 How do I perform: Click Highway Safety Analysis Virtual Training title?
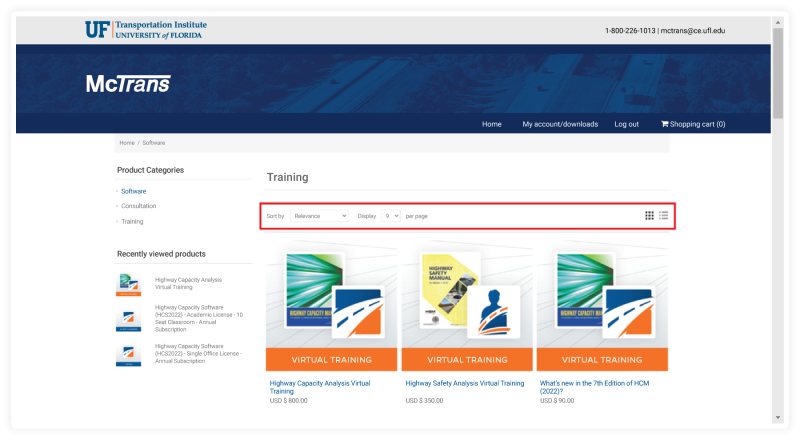tap(464, 383)
